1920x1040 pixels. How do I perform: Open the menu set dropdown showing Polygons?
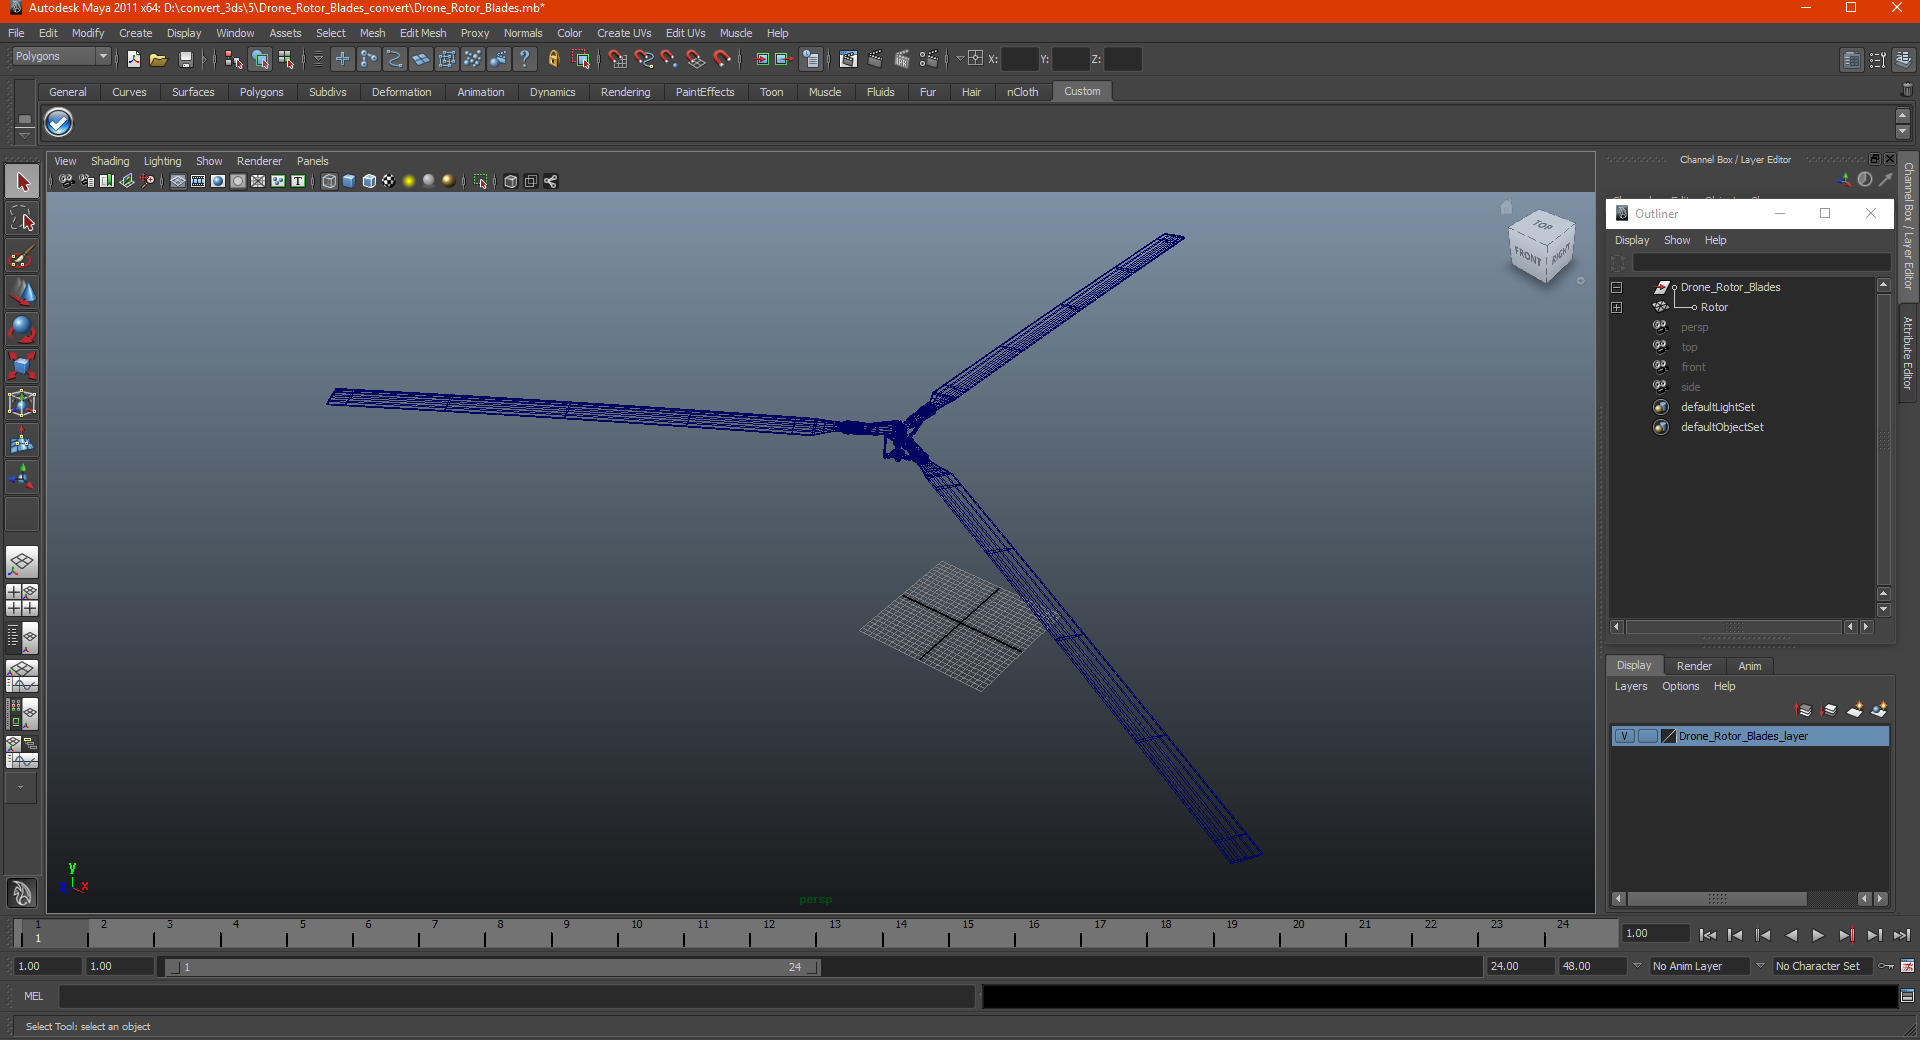pos(61,57)
